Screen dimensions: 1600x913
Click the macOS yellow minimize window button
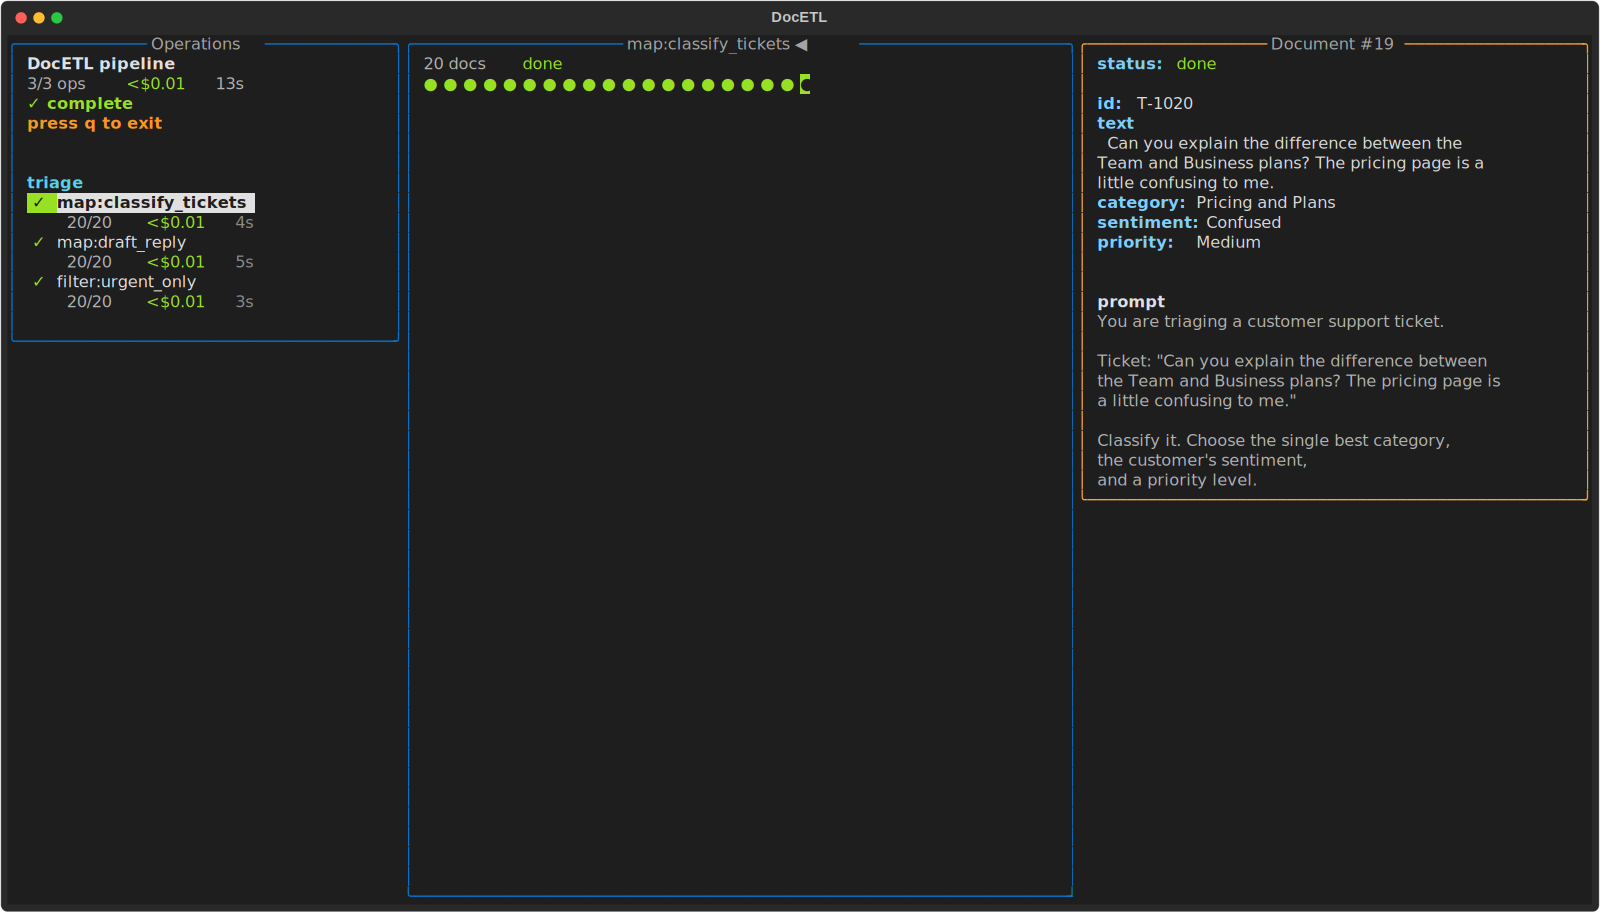[x=39, y=18]
